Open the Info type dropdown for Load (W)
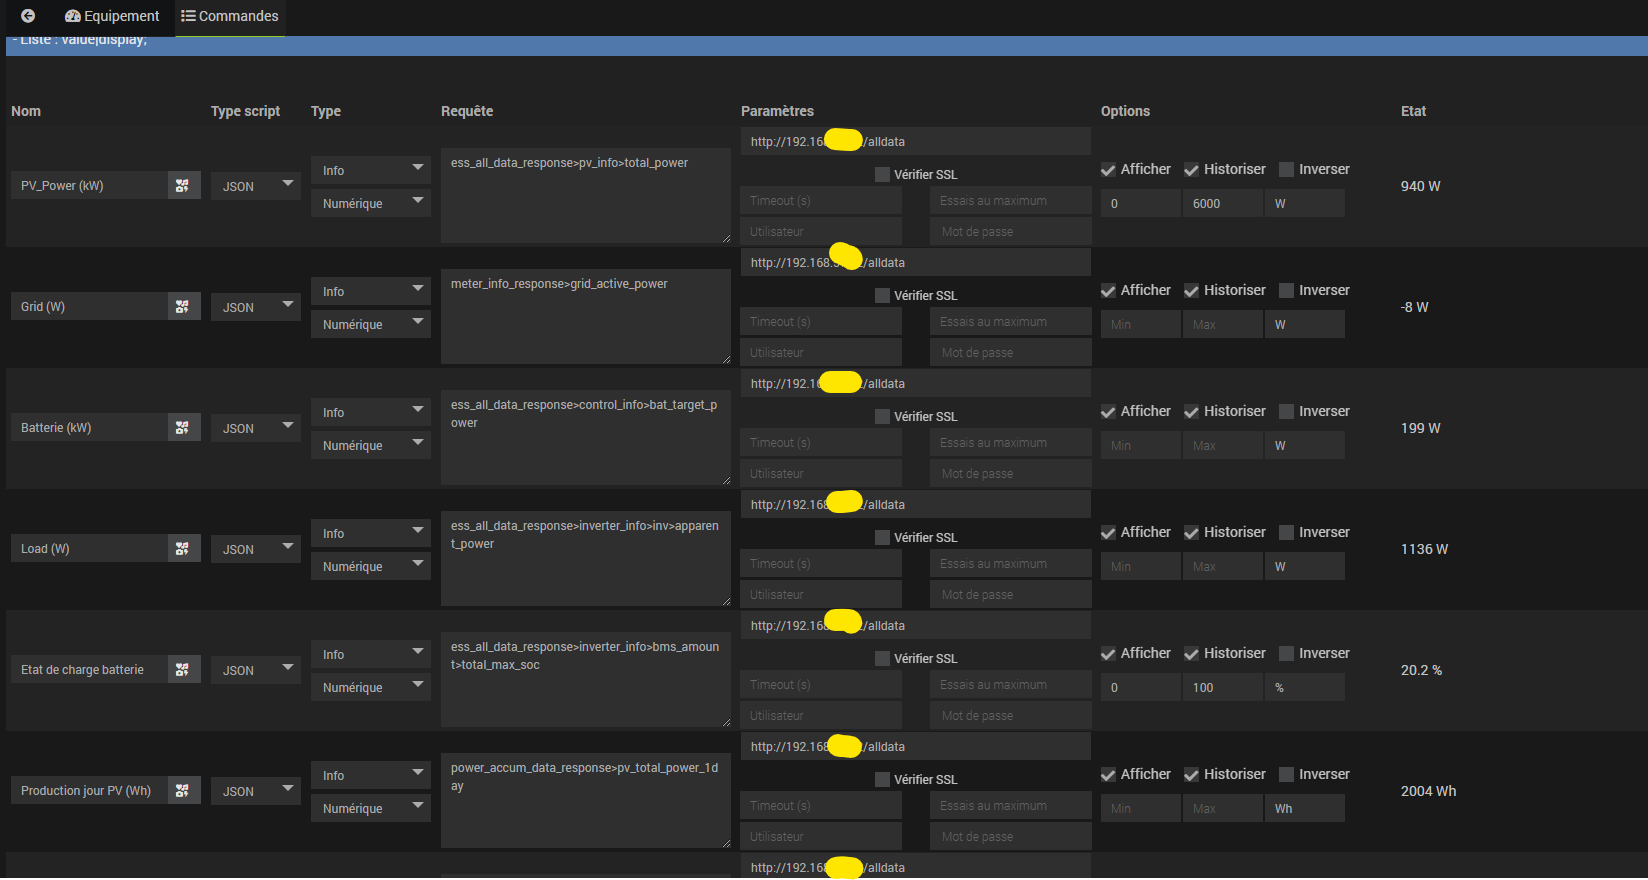Screen dimensions: 1648x880 point(370,534)
